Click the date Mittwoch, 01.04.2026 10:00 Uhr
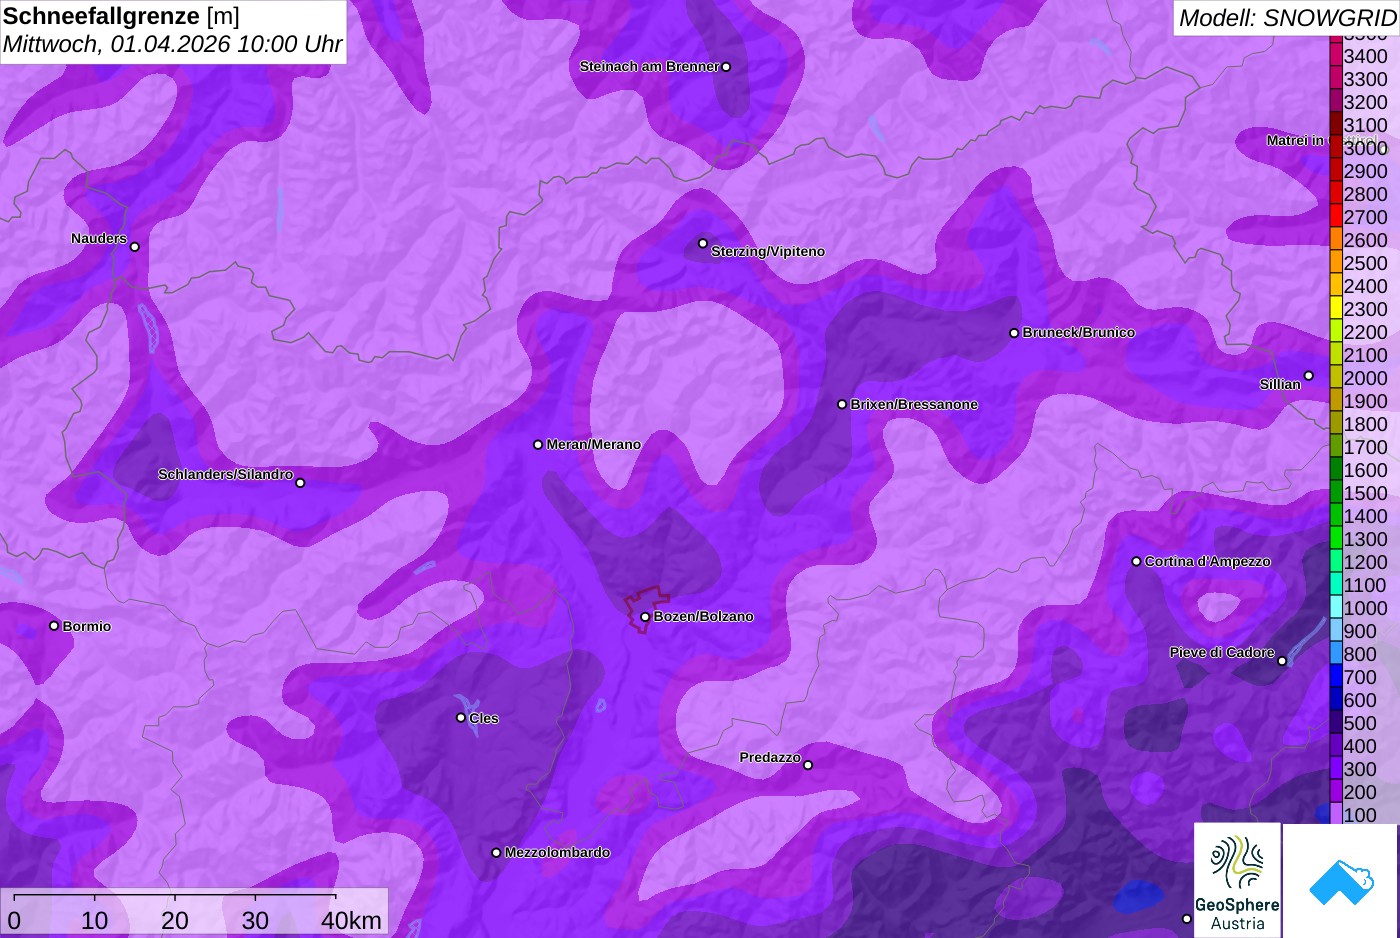Screen dimensions: 1400x938 (x=172, y=45)
